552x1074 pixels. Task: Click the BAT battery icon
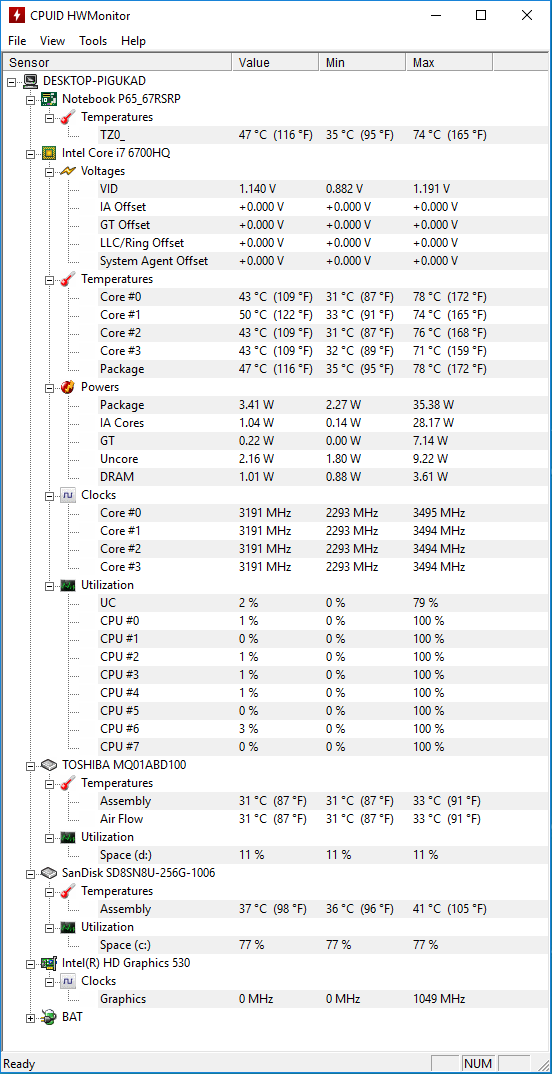pos(49,1017)
